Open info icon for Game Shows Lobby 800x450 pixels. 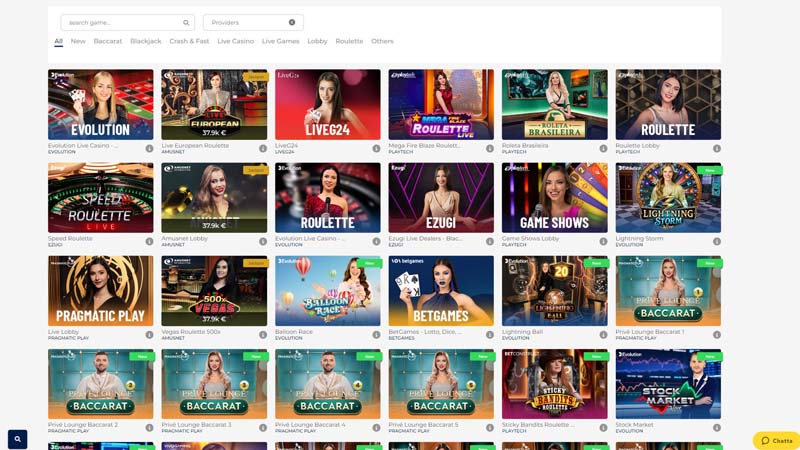[603, 241]
